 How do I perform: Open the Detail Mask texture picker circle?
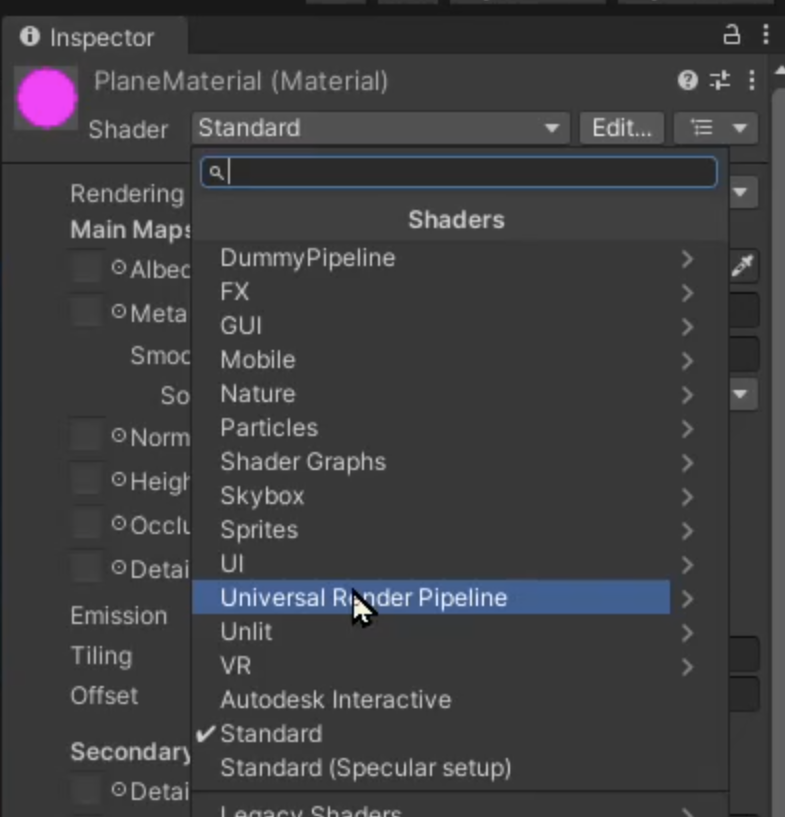119,567
